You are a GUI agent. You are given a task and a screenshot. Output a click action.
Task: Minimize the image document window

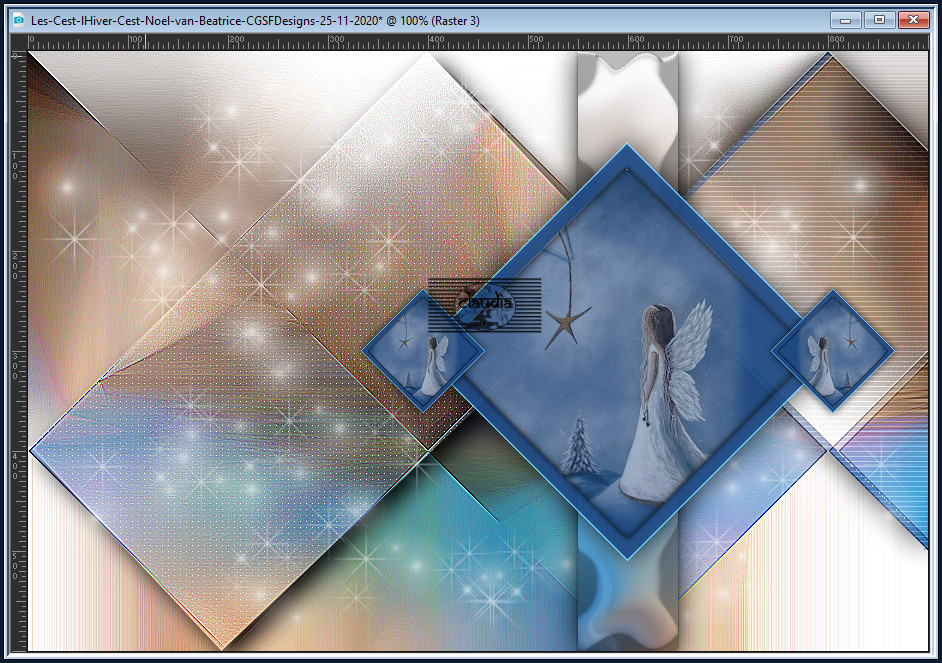click(x=846, y=20)
